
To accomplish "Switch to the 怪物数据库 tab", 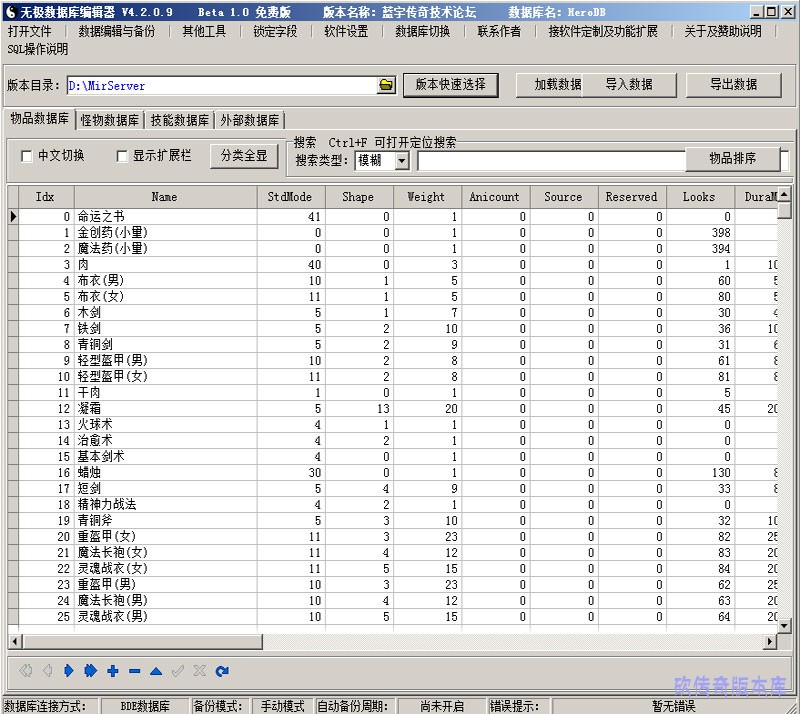I will [x=110, y=120].
